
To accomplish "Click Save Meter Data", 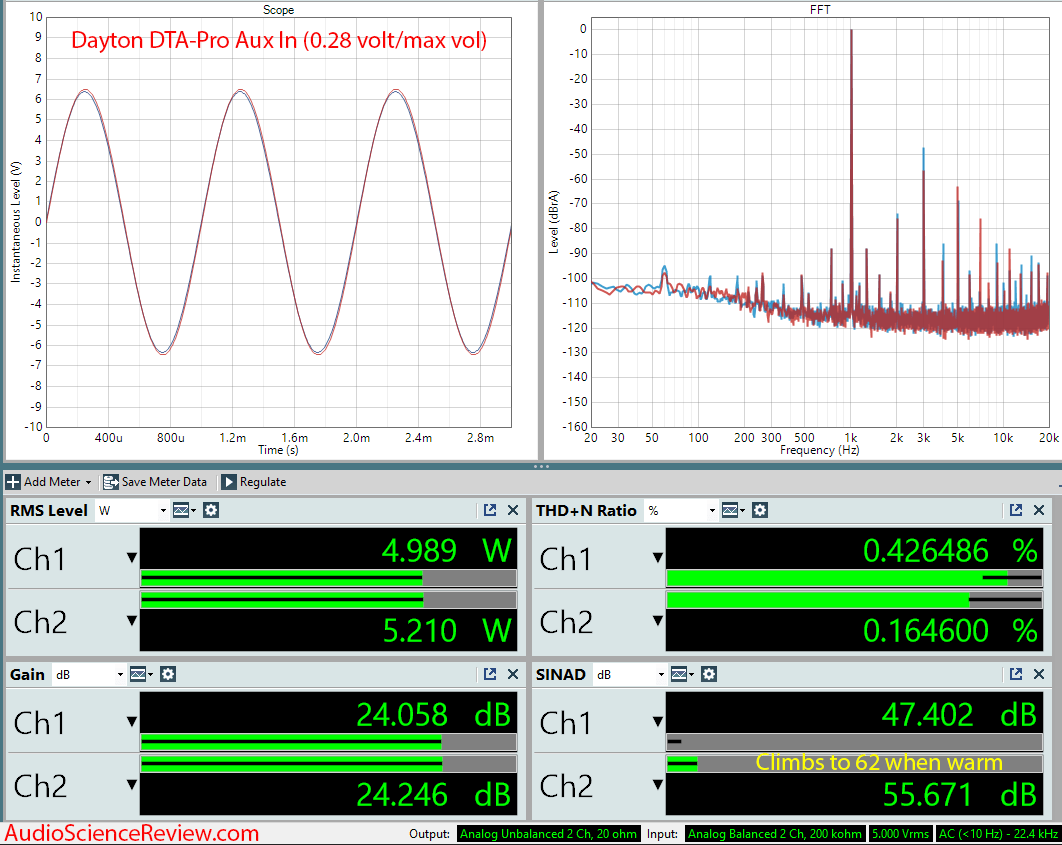I will coord(155,482).
